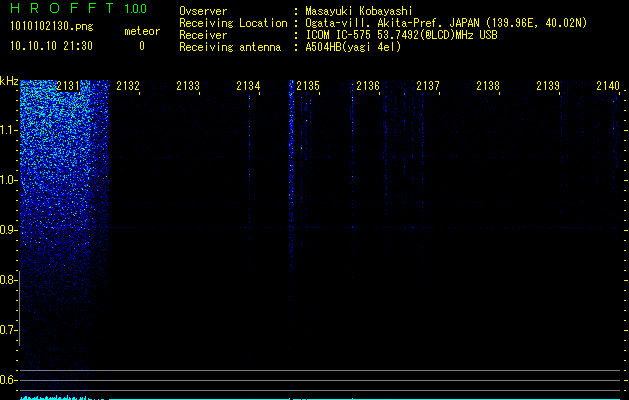This screenshot has height=400, width=629.
Task: Click the observer name Masayuki Kobayashi
Action: pos(359,11)
